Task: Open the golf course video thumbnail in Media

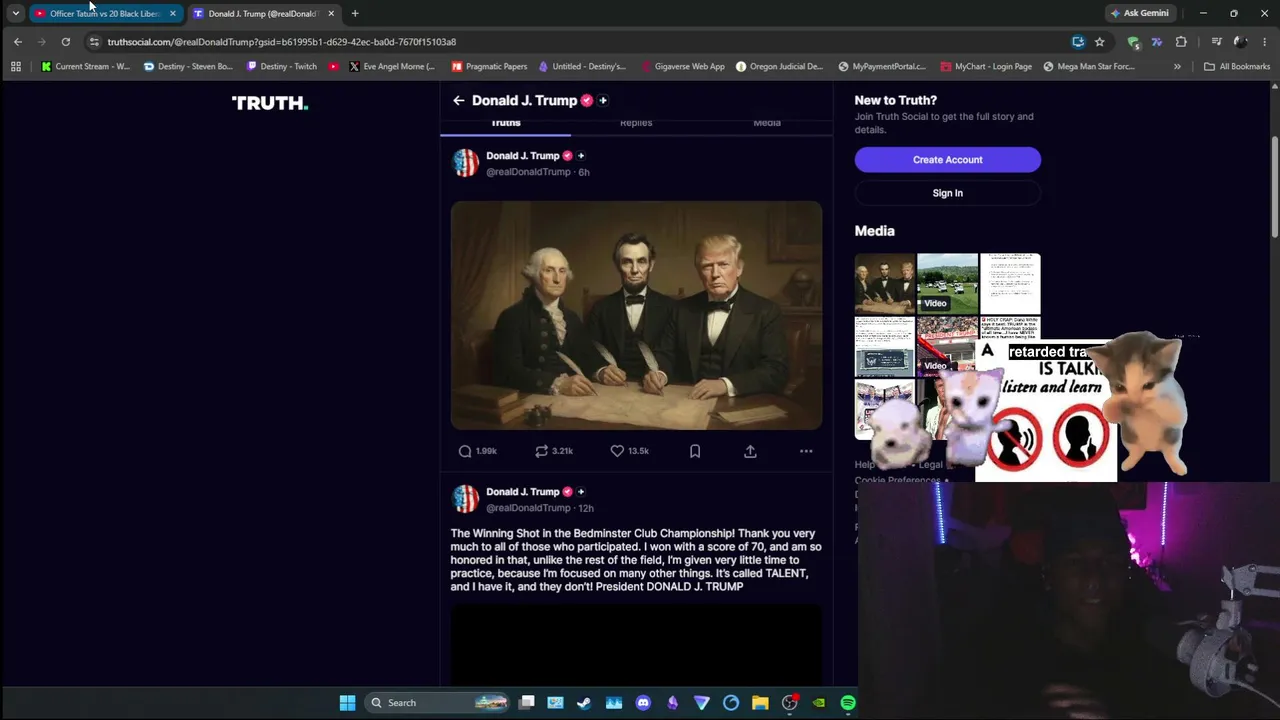Action: (x=948, y=284)
